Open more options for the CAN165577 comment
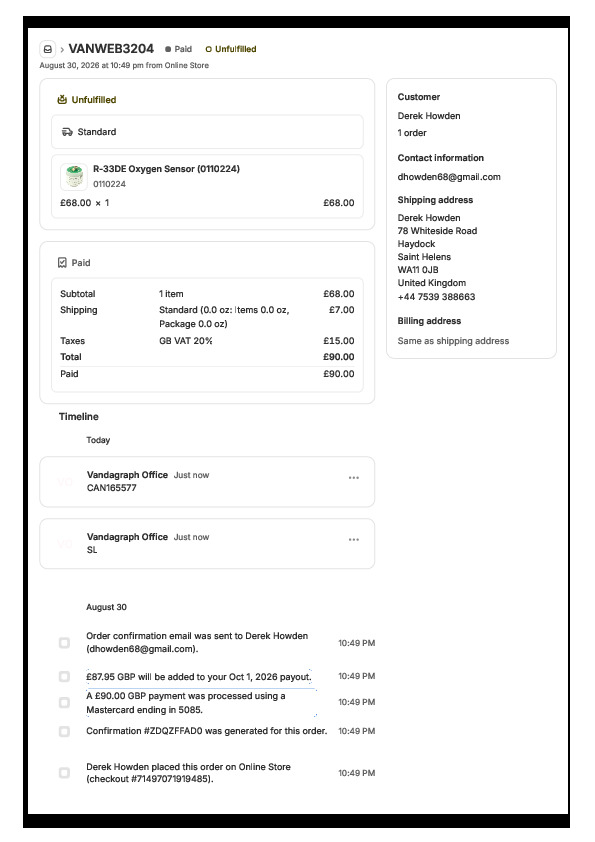 (x=353, y=477)
